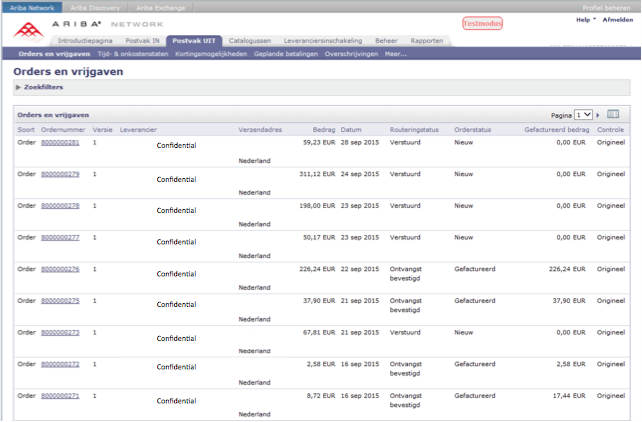Click the 28 sep 2015 date cell
The image size is (642, 422).
pyautogui.click(x=360, y=142)
